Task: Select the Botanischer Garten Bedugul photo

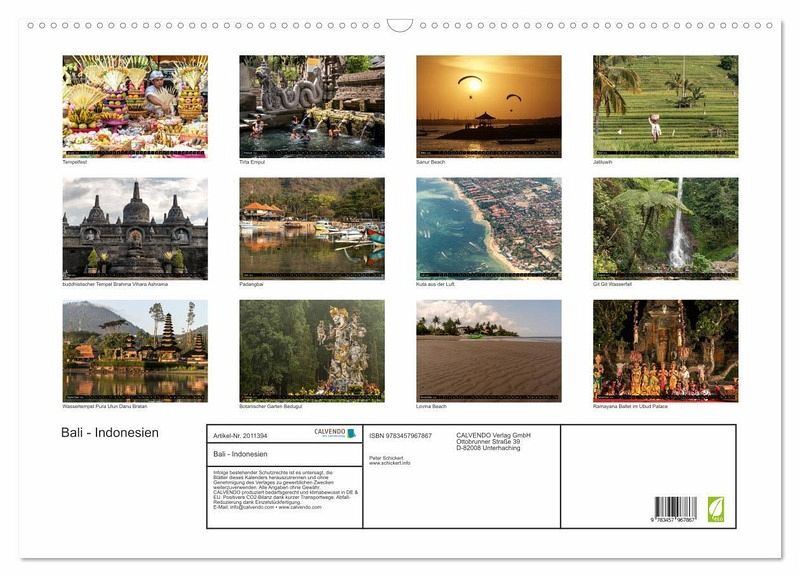Action: (x=312, y=350)
